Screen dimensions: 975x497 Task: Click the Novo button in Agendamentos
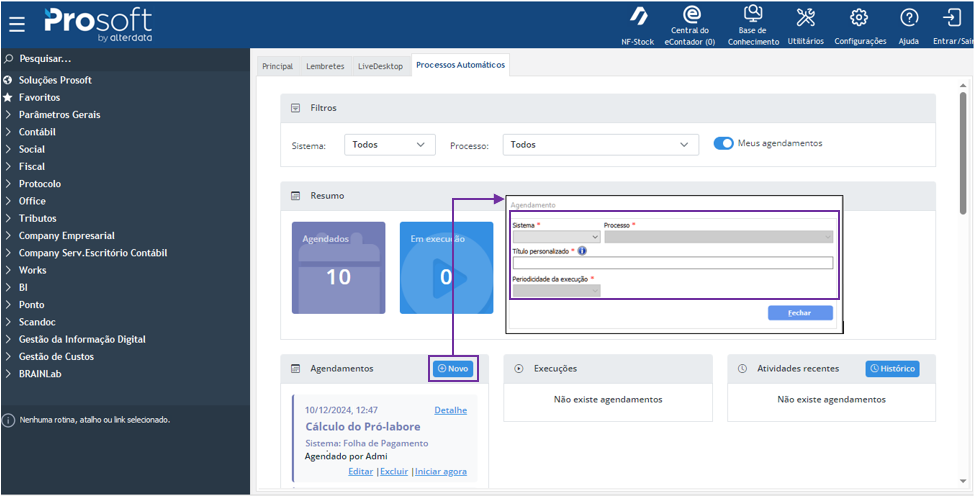[453, 369]
